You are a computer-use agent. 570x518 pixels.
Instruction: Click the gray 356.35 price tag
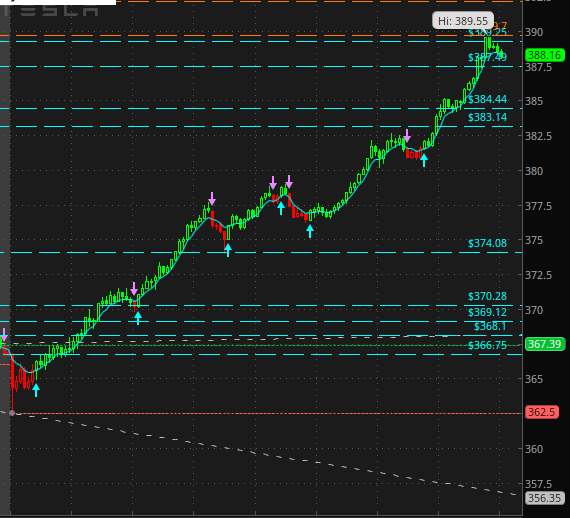point(545,498)
